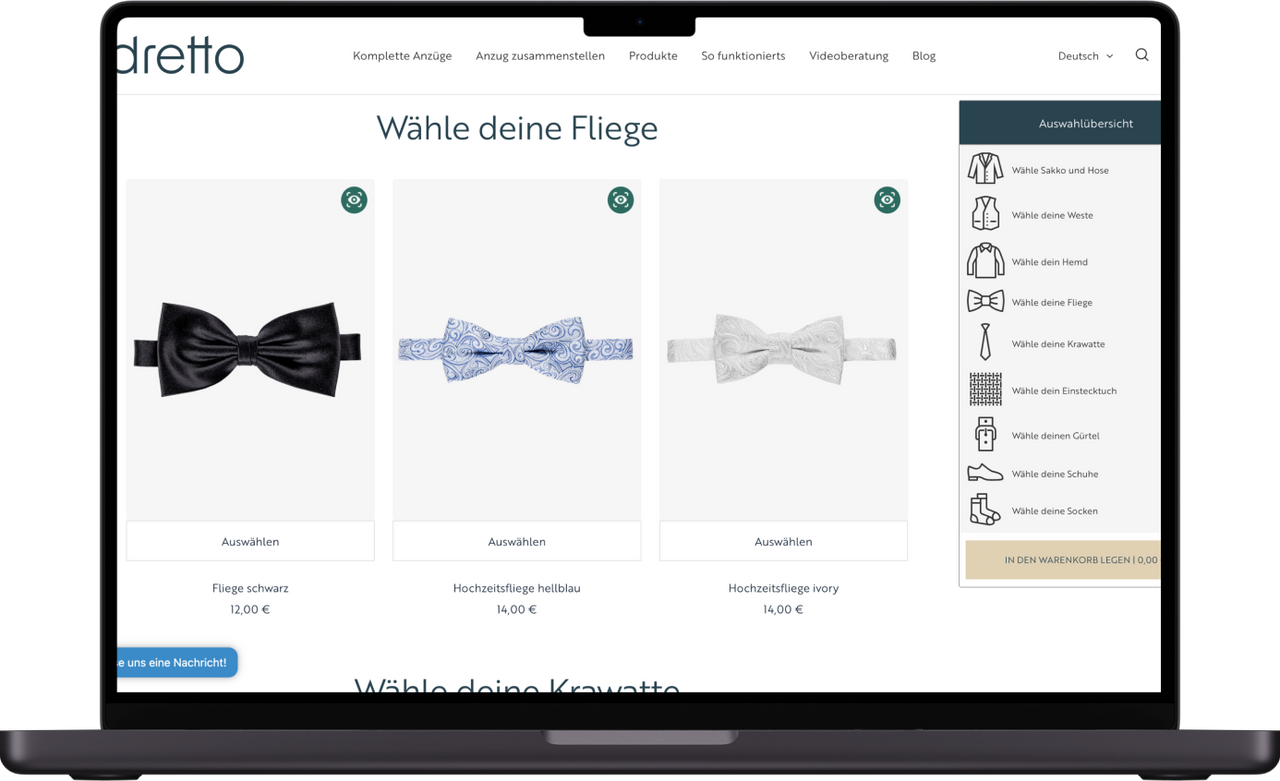
Task: Open the Deutsch language dropdown
Action: tap(1085, 56)
